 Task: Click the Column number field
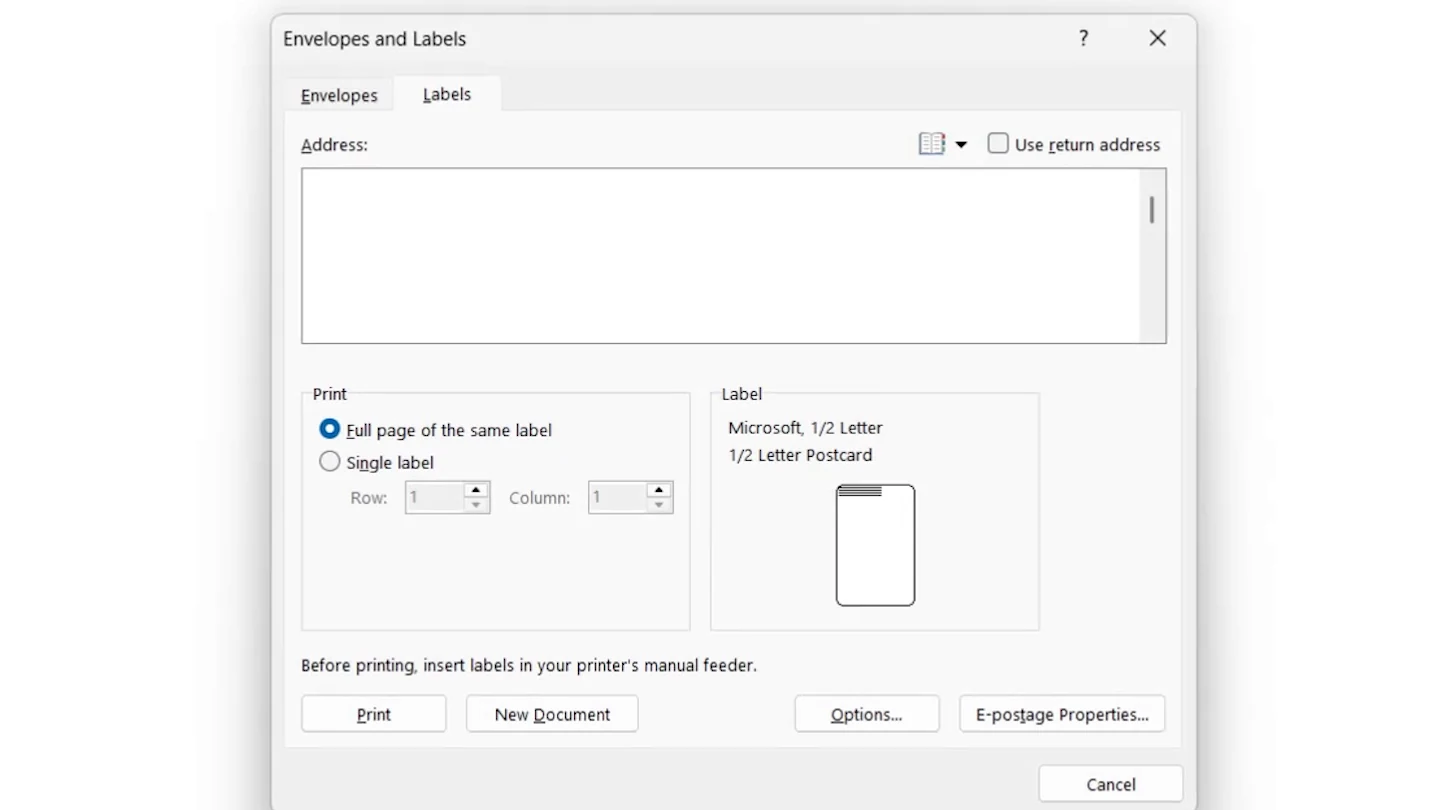[x=617, y=497]
